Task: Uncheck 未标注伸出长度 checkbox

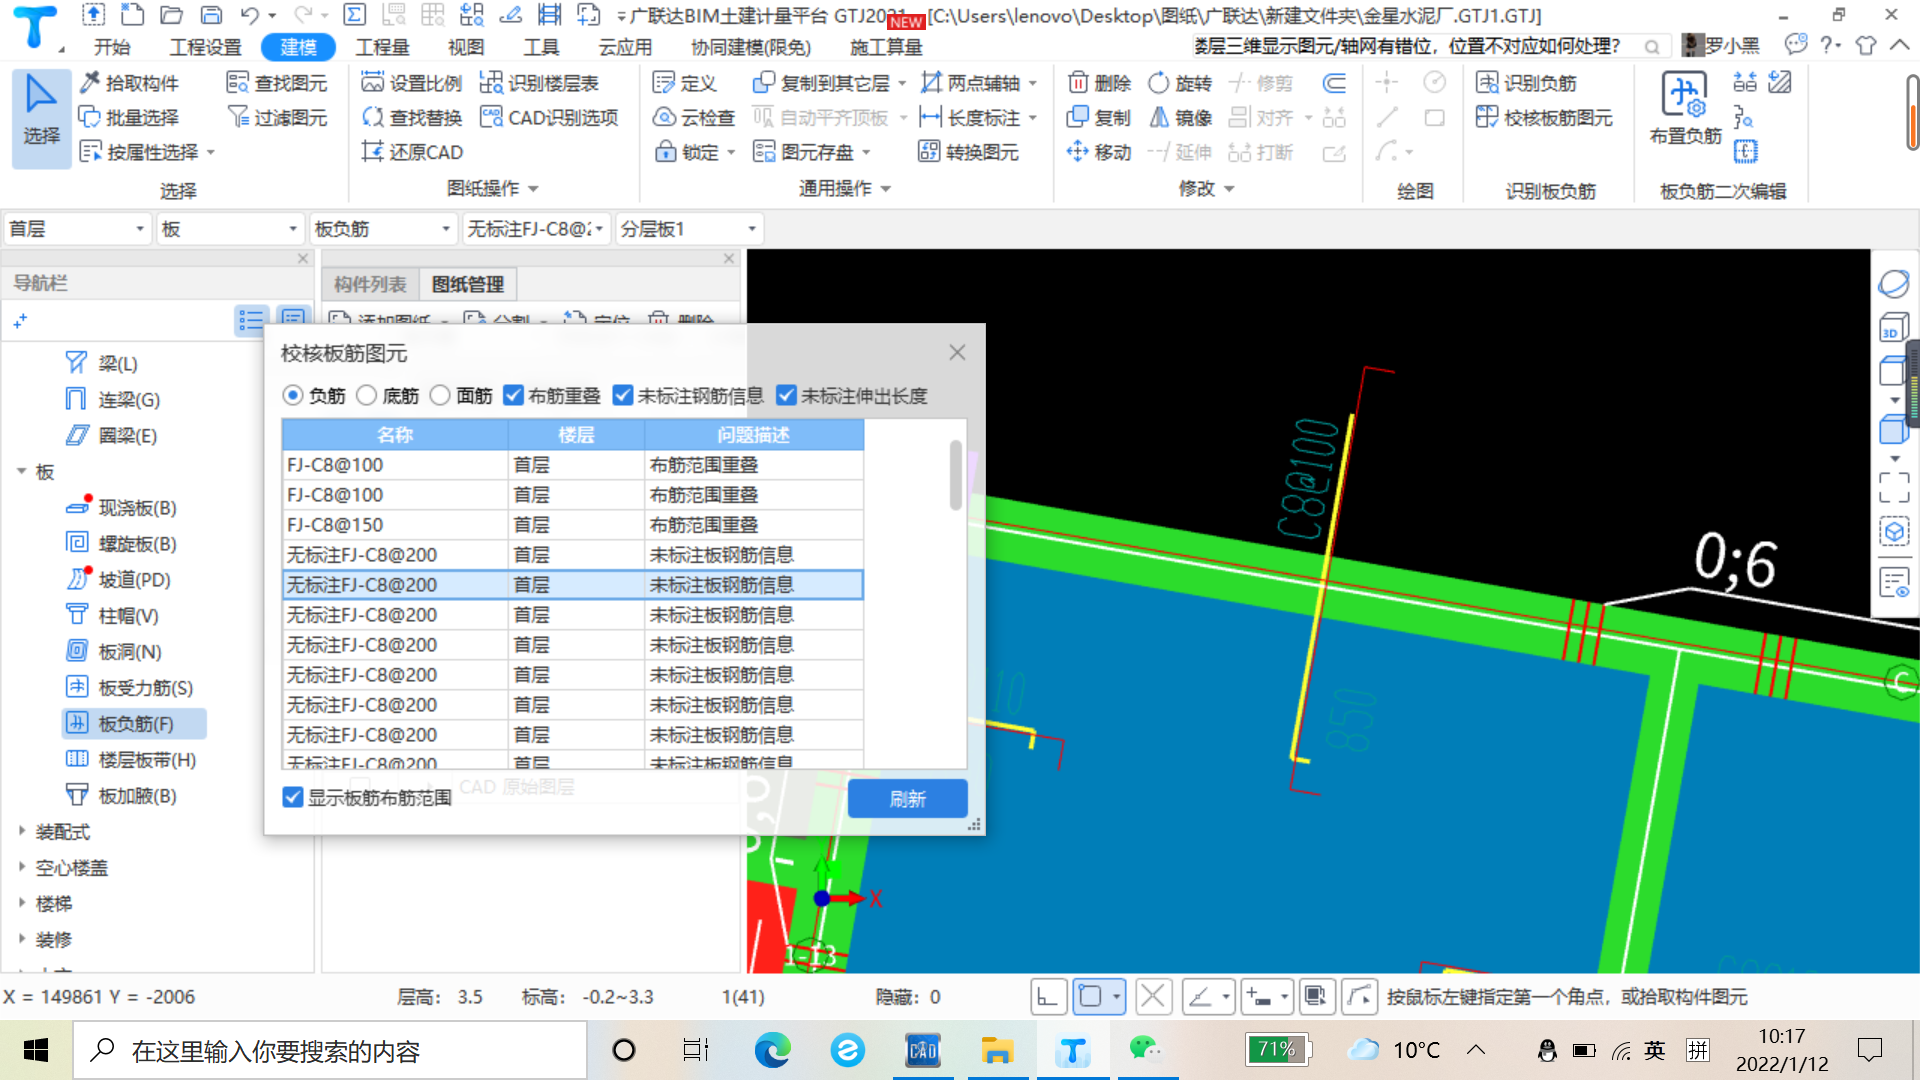Action: tap(786, 396)
